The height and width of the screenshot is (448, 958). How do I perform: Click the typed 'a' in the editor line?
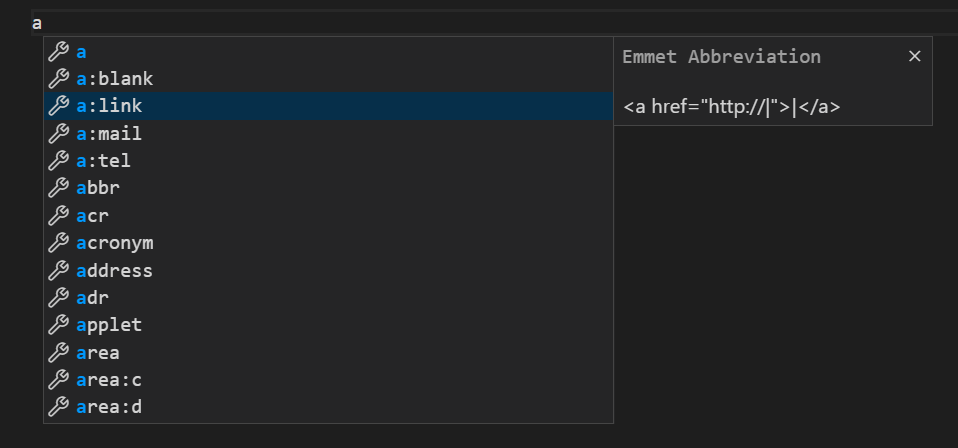(37, 24)
